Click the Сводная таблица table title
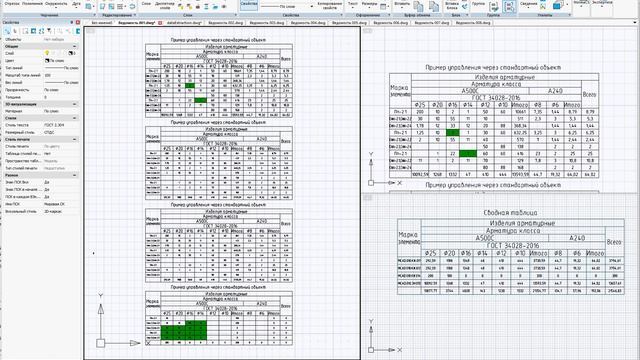The width and height of the screenshot is (640, 360). tap(510, 213)
